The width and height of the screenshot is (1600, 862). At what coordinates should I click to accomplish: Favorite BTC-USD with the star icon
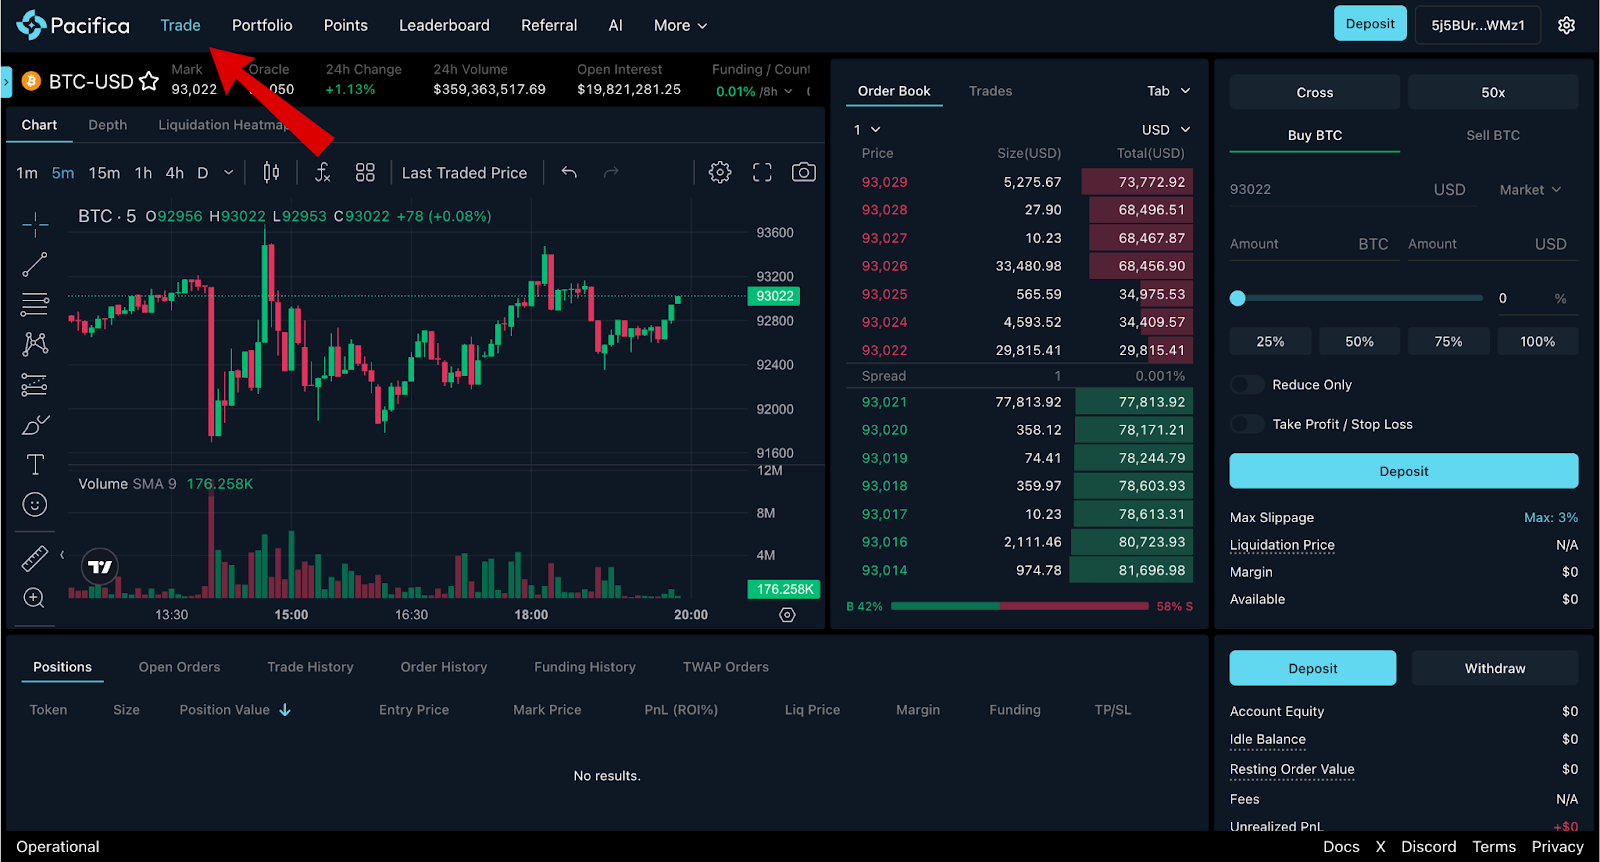(x=149, y=81)
